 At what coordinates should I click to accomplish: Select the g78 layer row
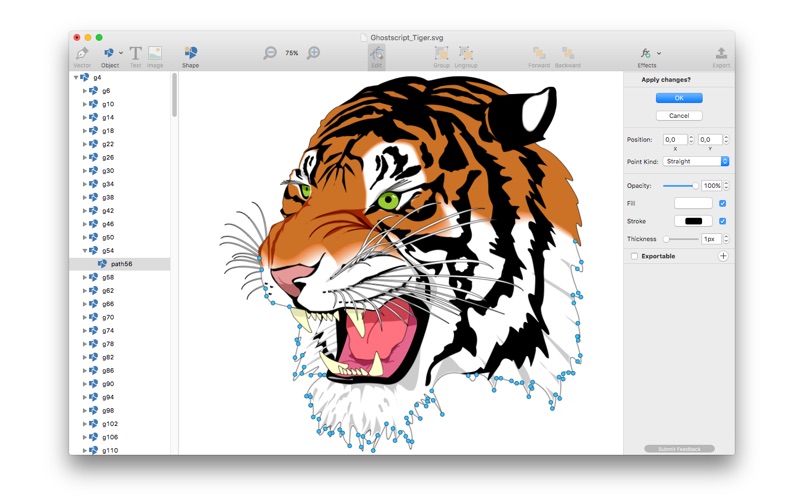[x=120, y=344]
